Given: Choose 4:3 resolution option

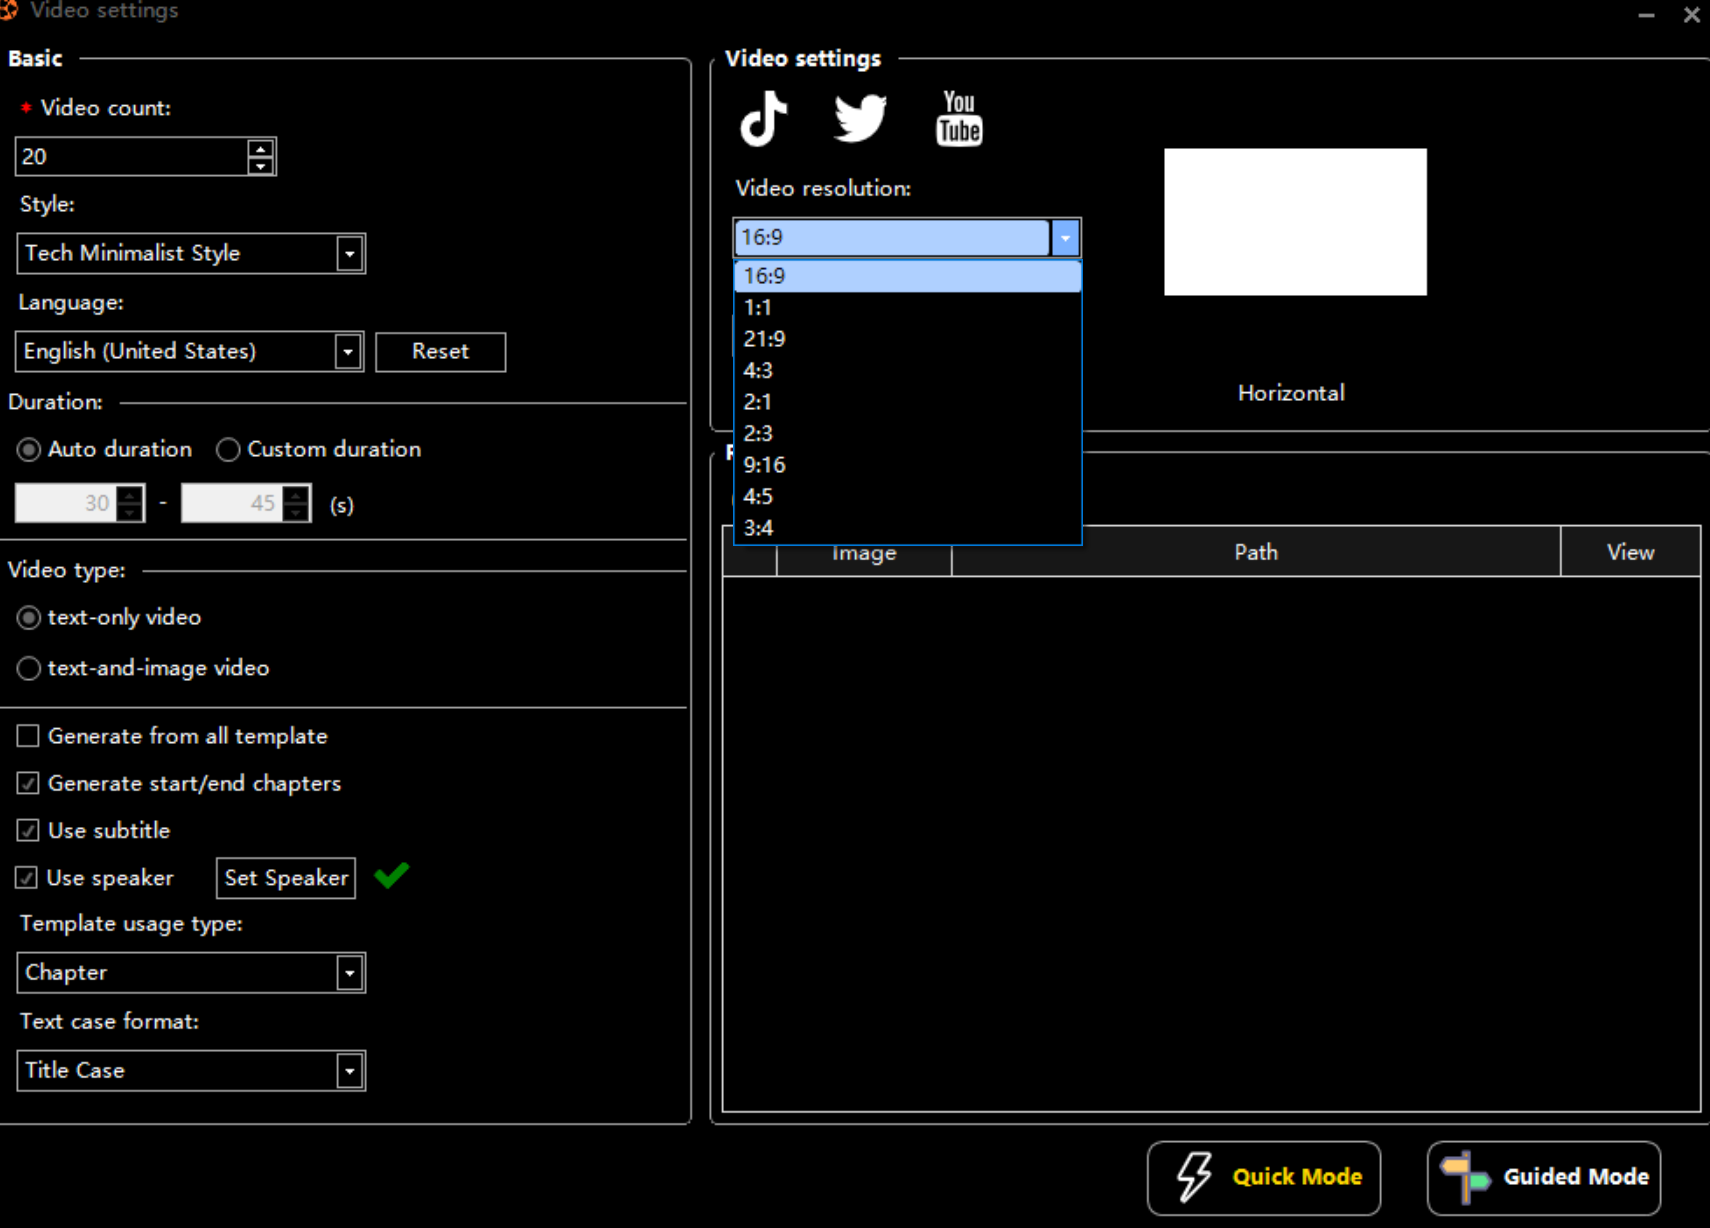Looking at the screenshot, I should pos(908,371).
